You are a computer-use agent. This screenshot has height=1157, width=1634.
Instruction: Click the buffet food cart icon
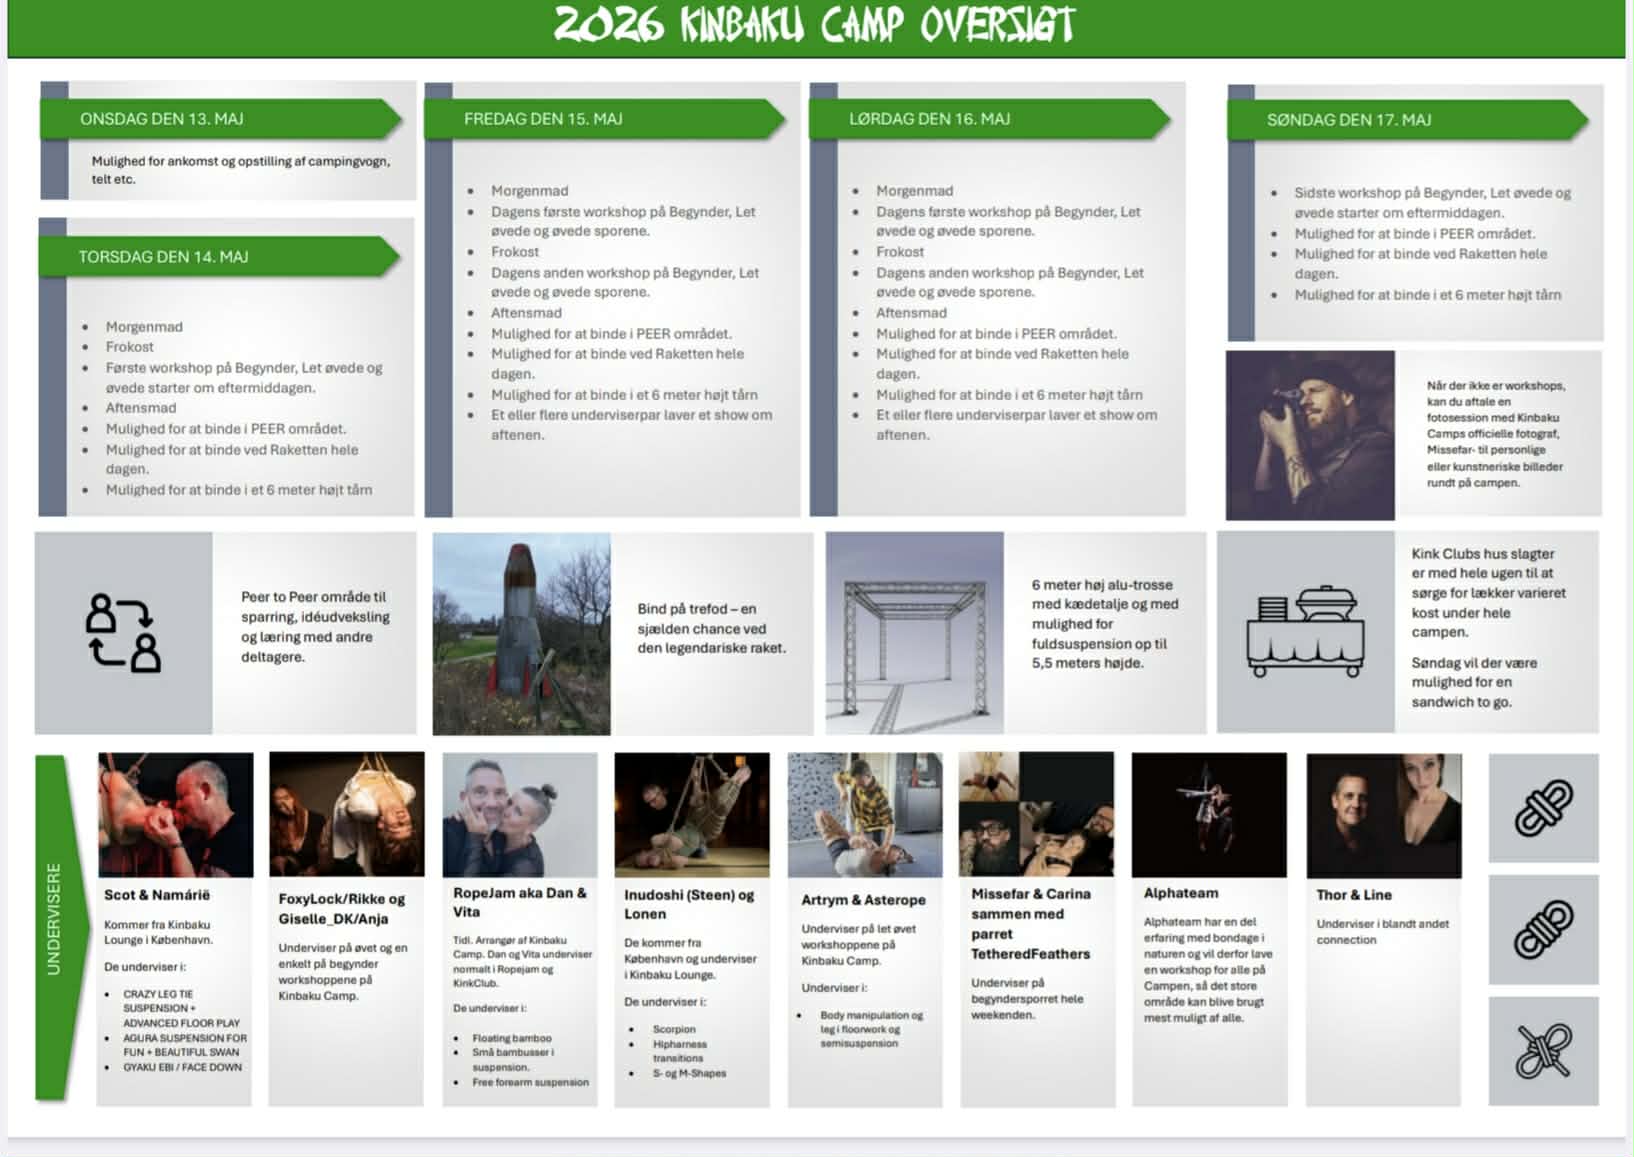[x=1305, y=632]
